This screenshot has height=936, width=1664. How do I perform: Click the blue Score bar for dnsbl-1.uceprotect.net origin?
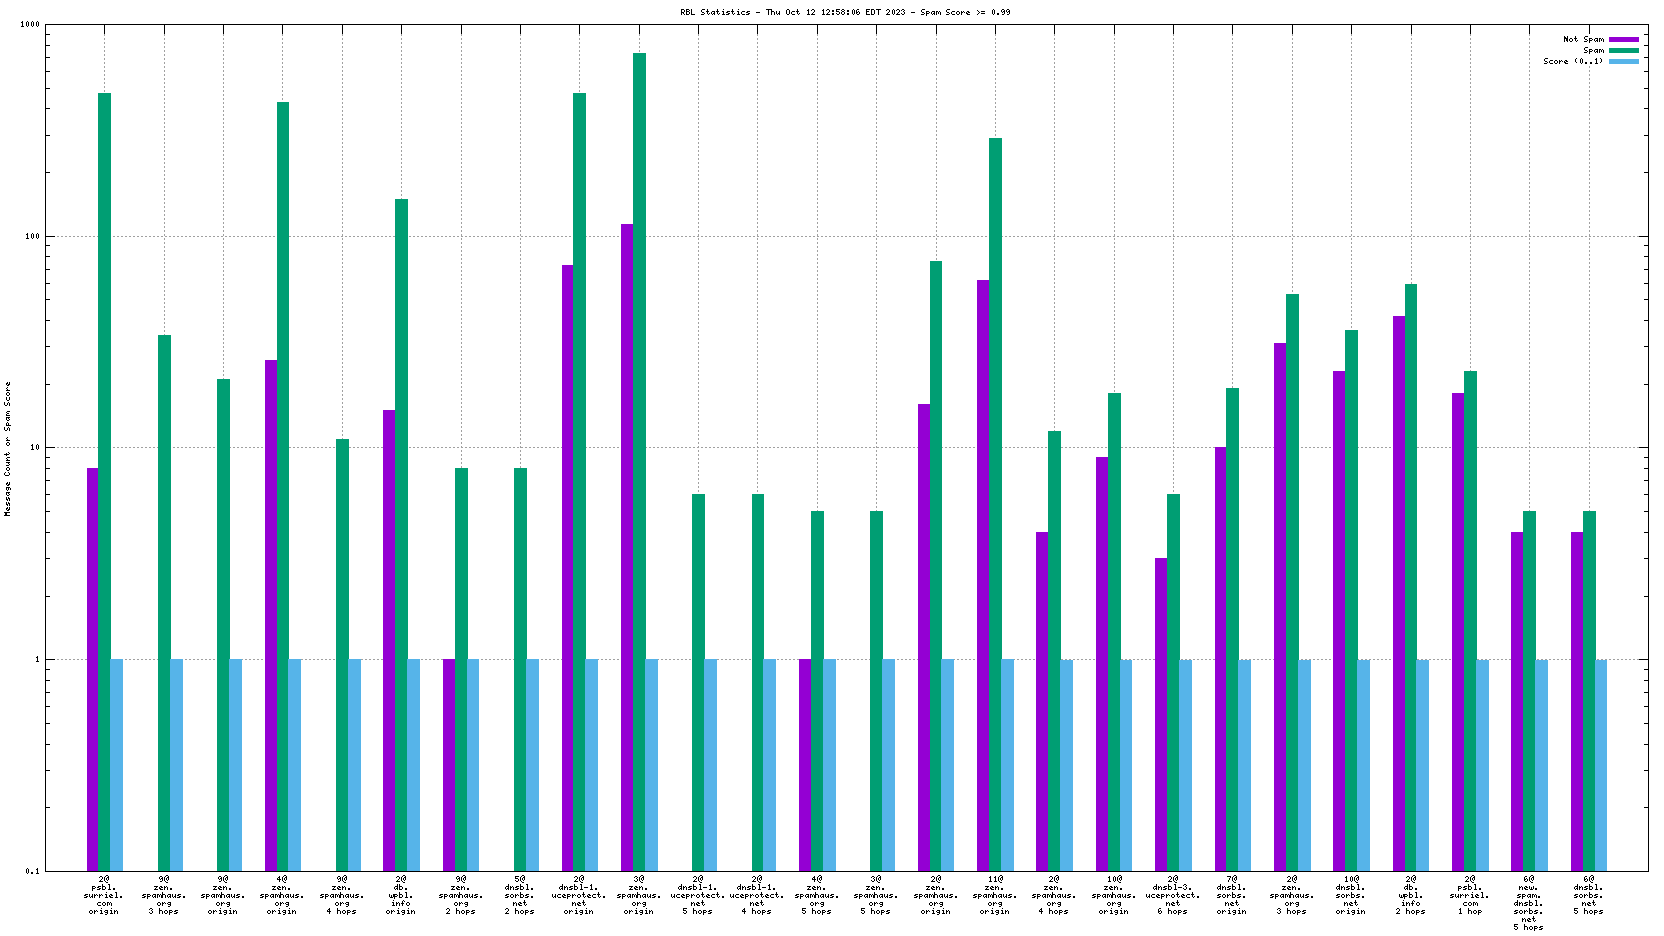tap(591, 764)
